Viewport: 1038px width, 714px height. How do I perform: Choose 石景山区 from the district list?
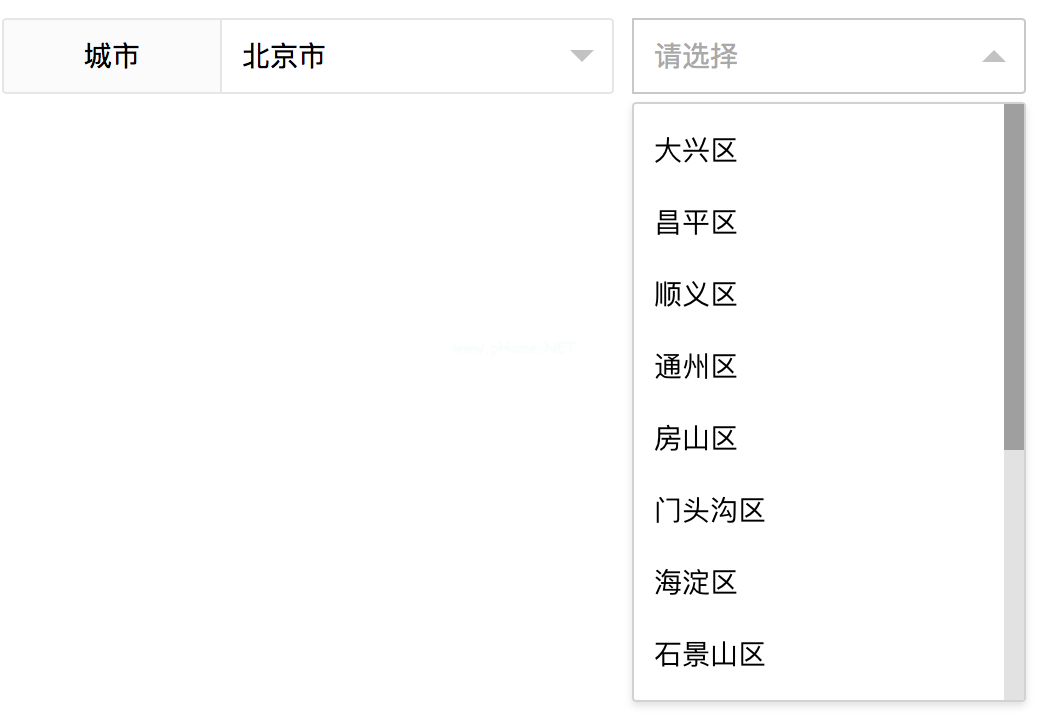click(x=710, y=655)
